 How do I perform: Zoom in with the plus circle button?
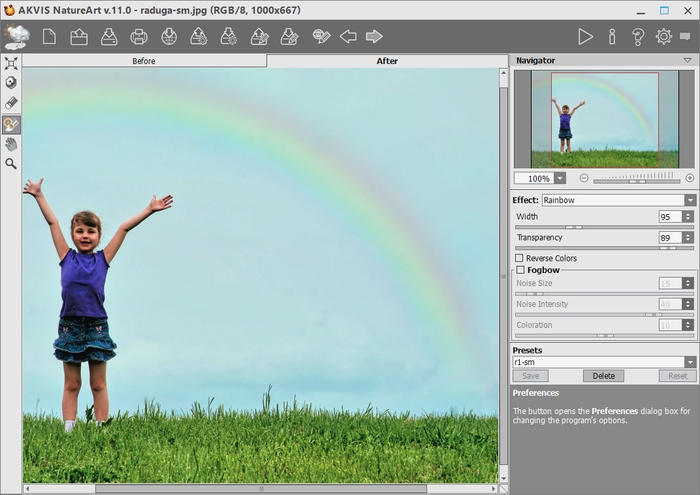coord(690,178)
